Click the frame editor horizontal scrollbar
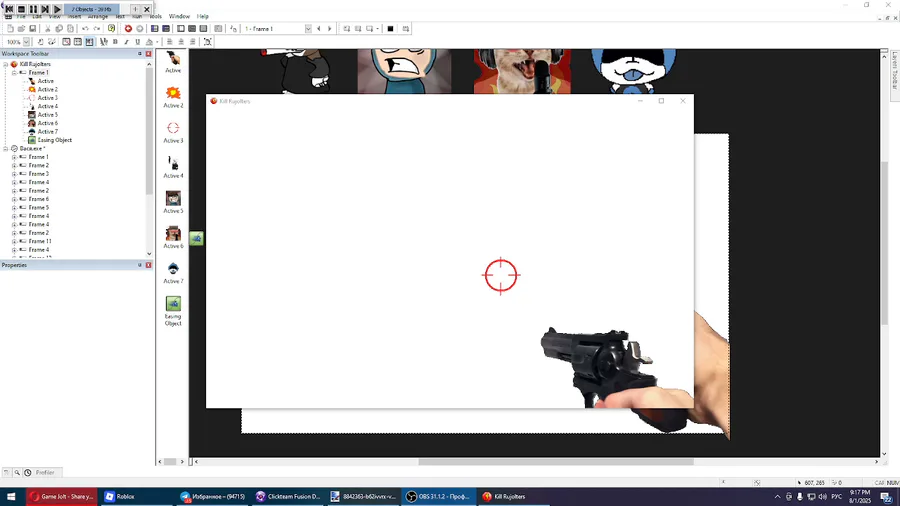 coord(556,461)
